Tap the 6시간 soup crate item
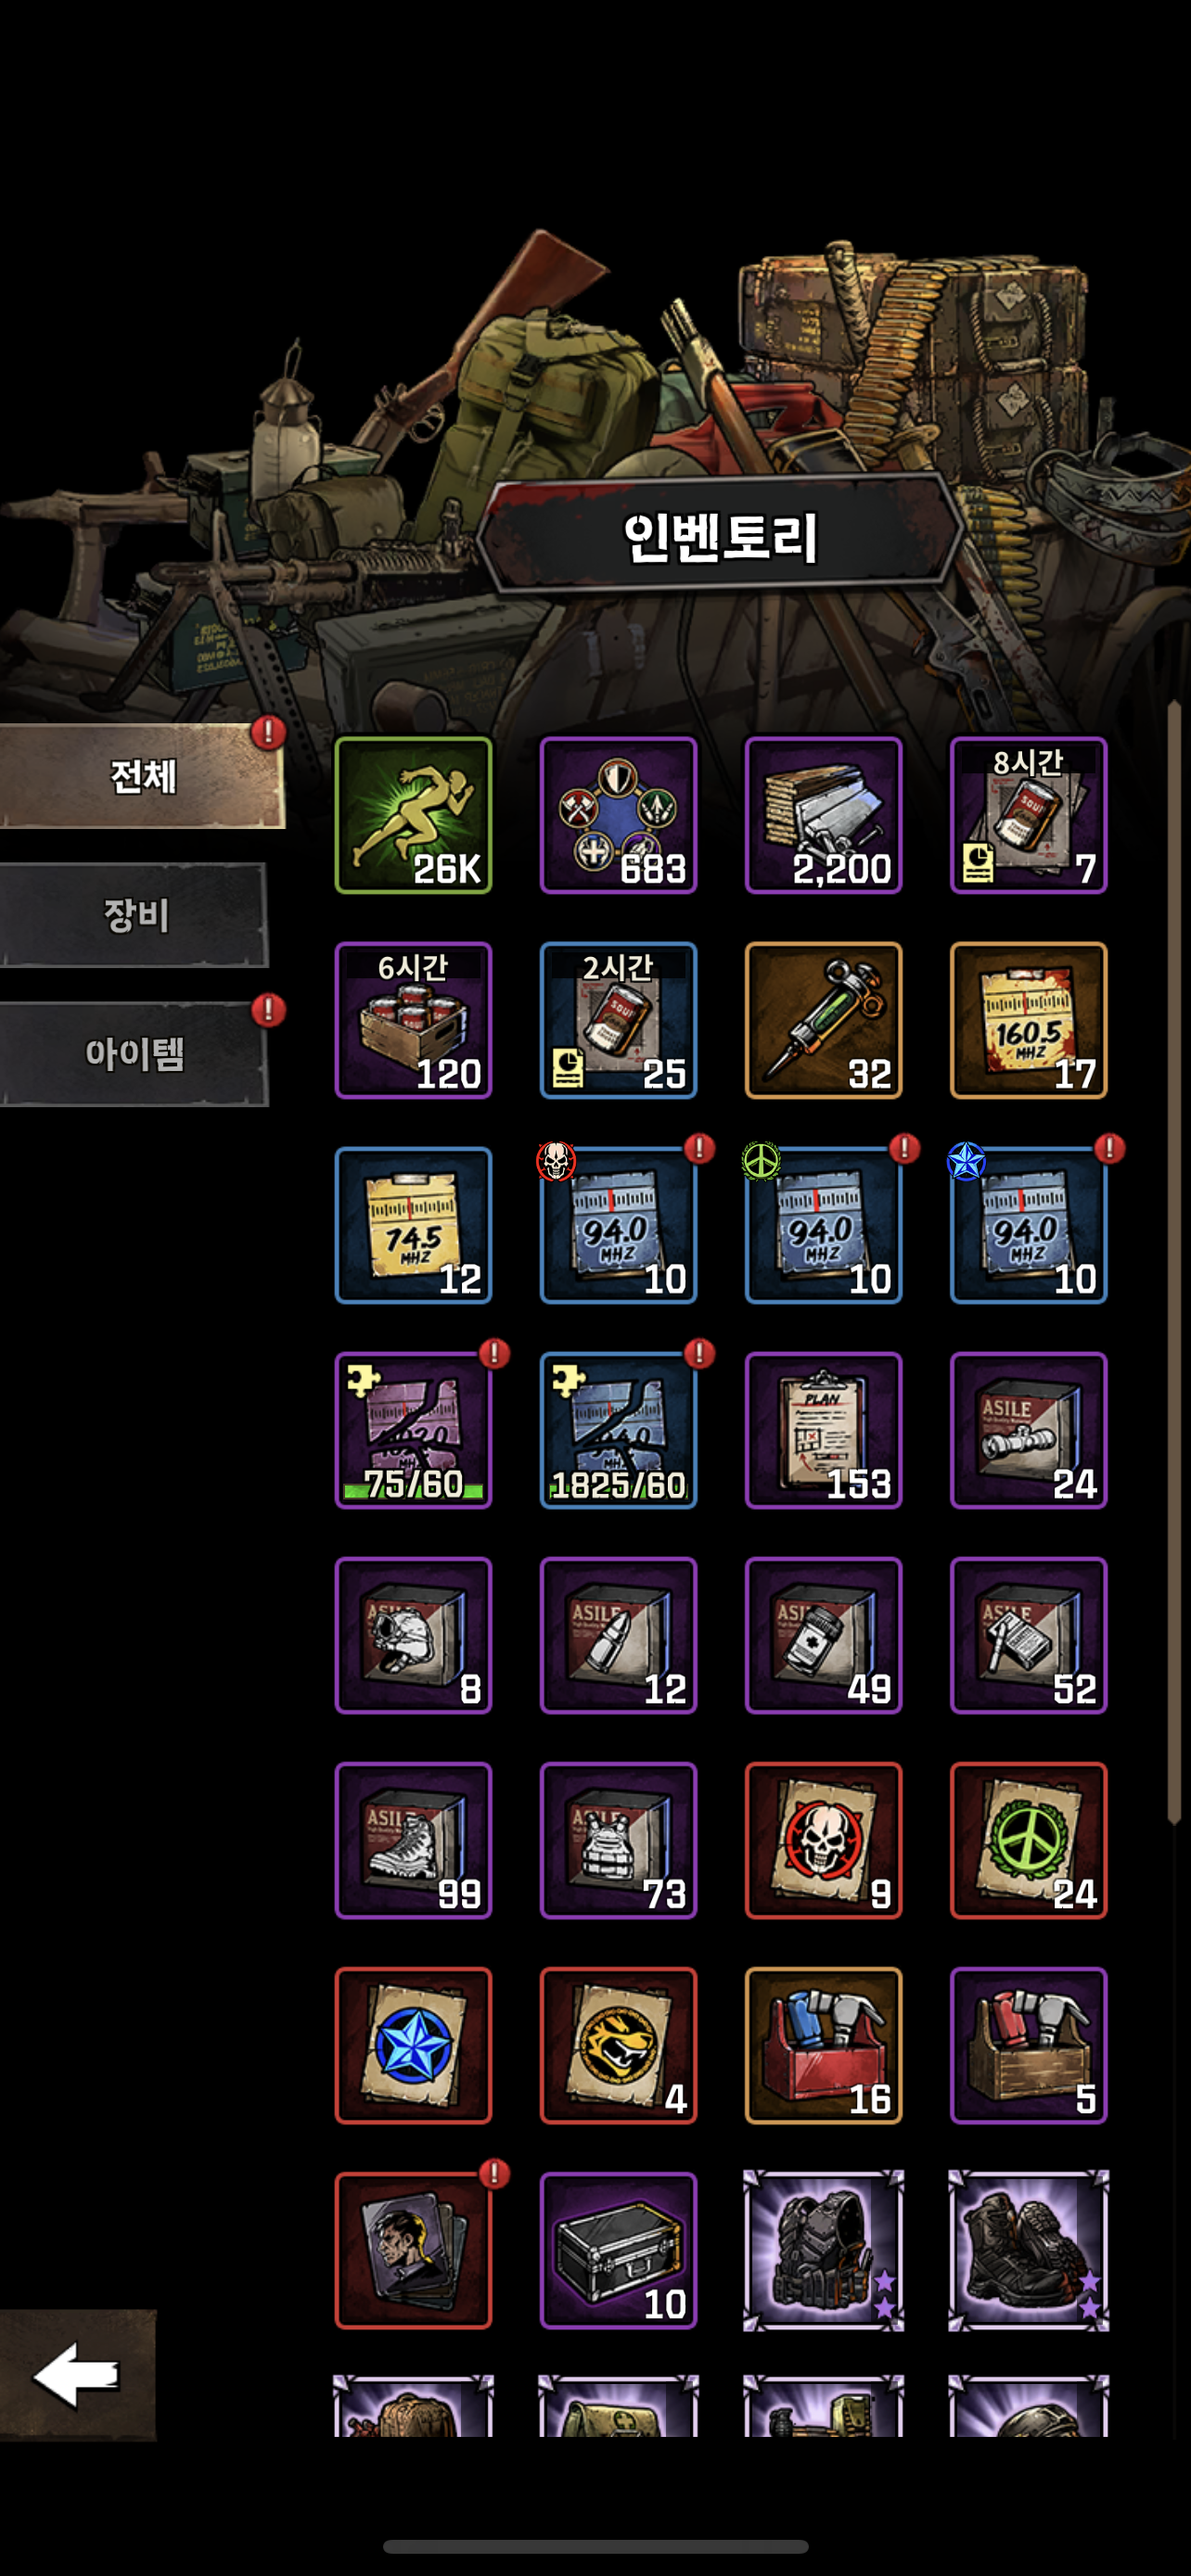This screenshot has height=2576, width=1191. click(413, 1020)
